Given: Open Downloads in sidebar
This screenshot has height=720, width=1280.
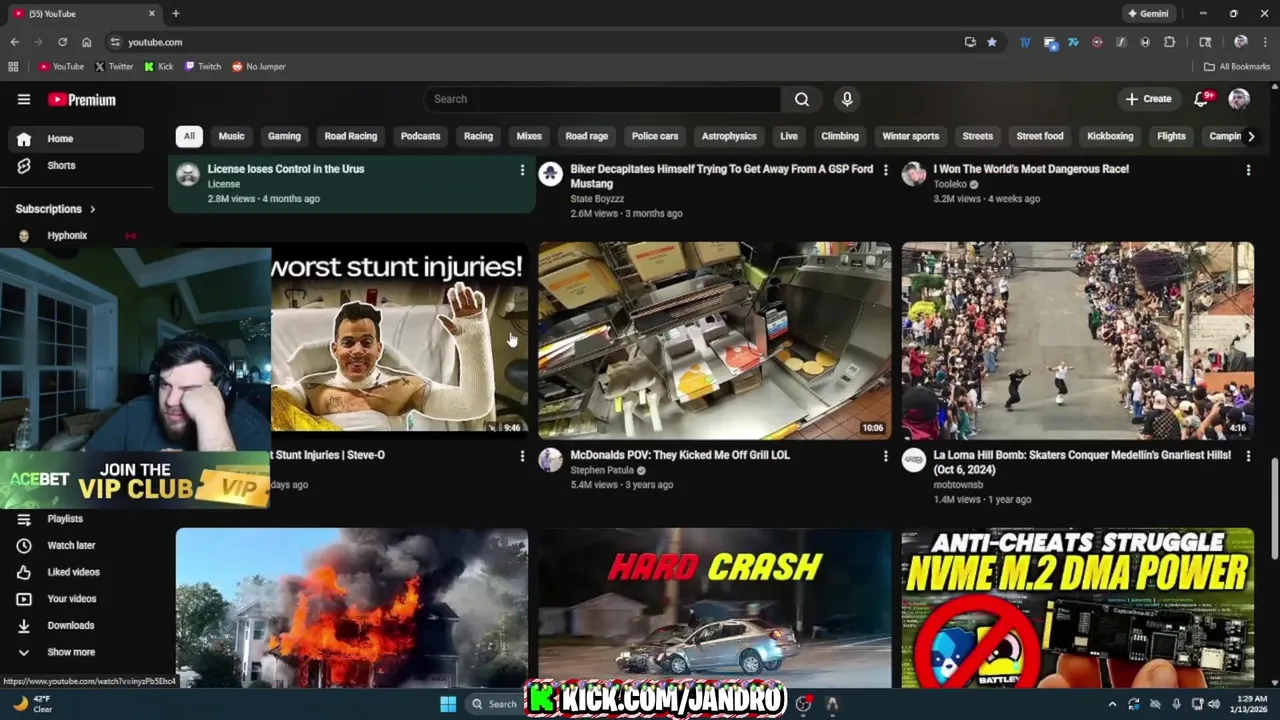Looking at the screenshot, I should [75, 625].
